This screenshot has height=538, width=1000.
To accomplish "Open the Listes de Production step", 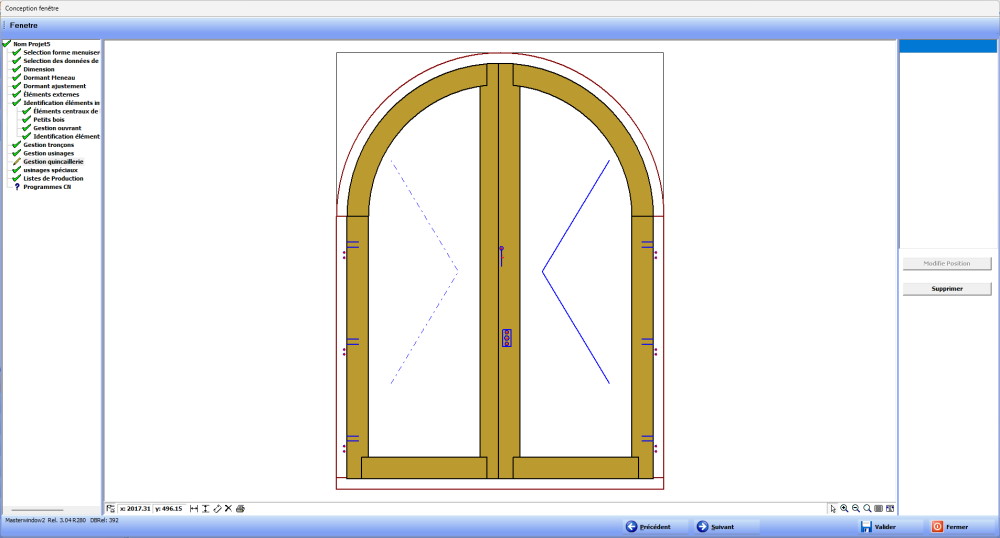I will coord(54,178).
